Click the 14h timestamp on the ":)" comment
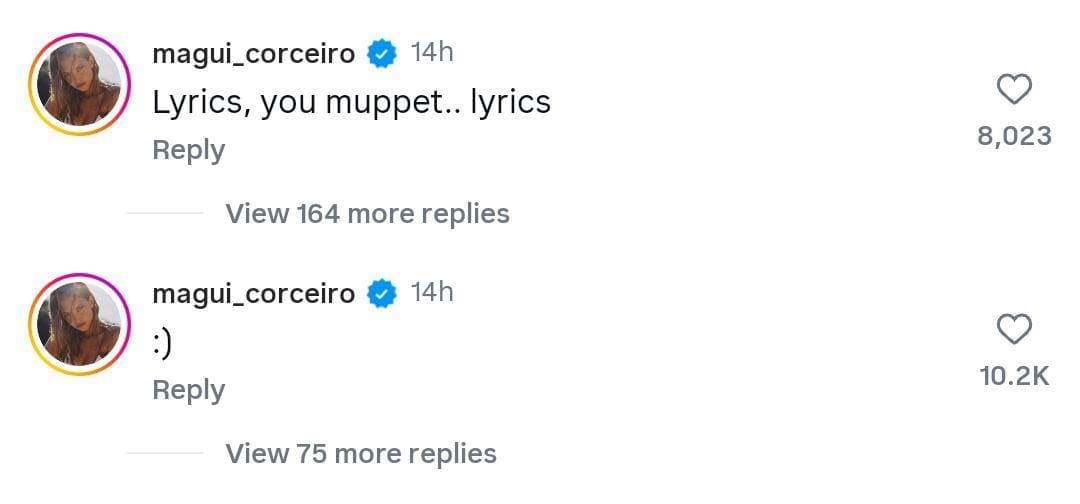Viewport: 1080px width, 504px height. tap(432, 293)
